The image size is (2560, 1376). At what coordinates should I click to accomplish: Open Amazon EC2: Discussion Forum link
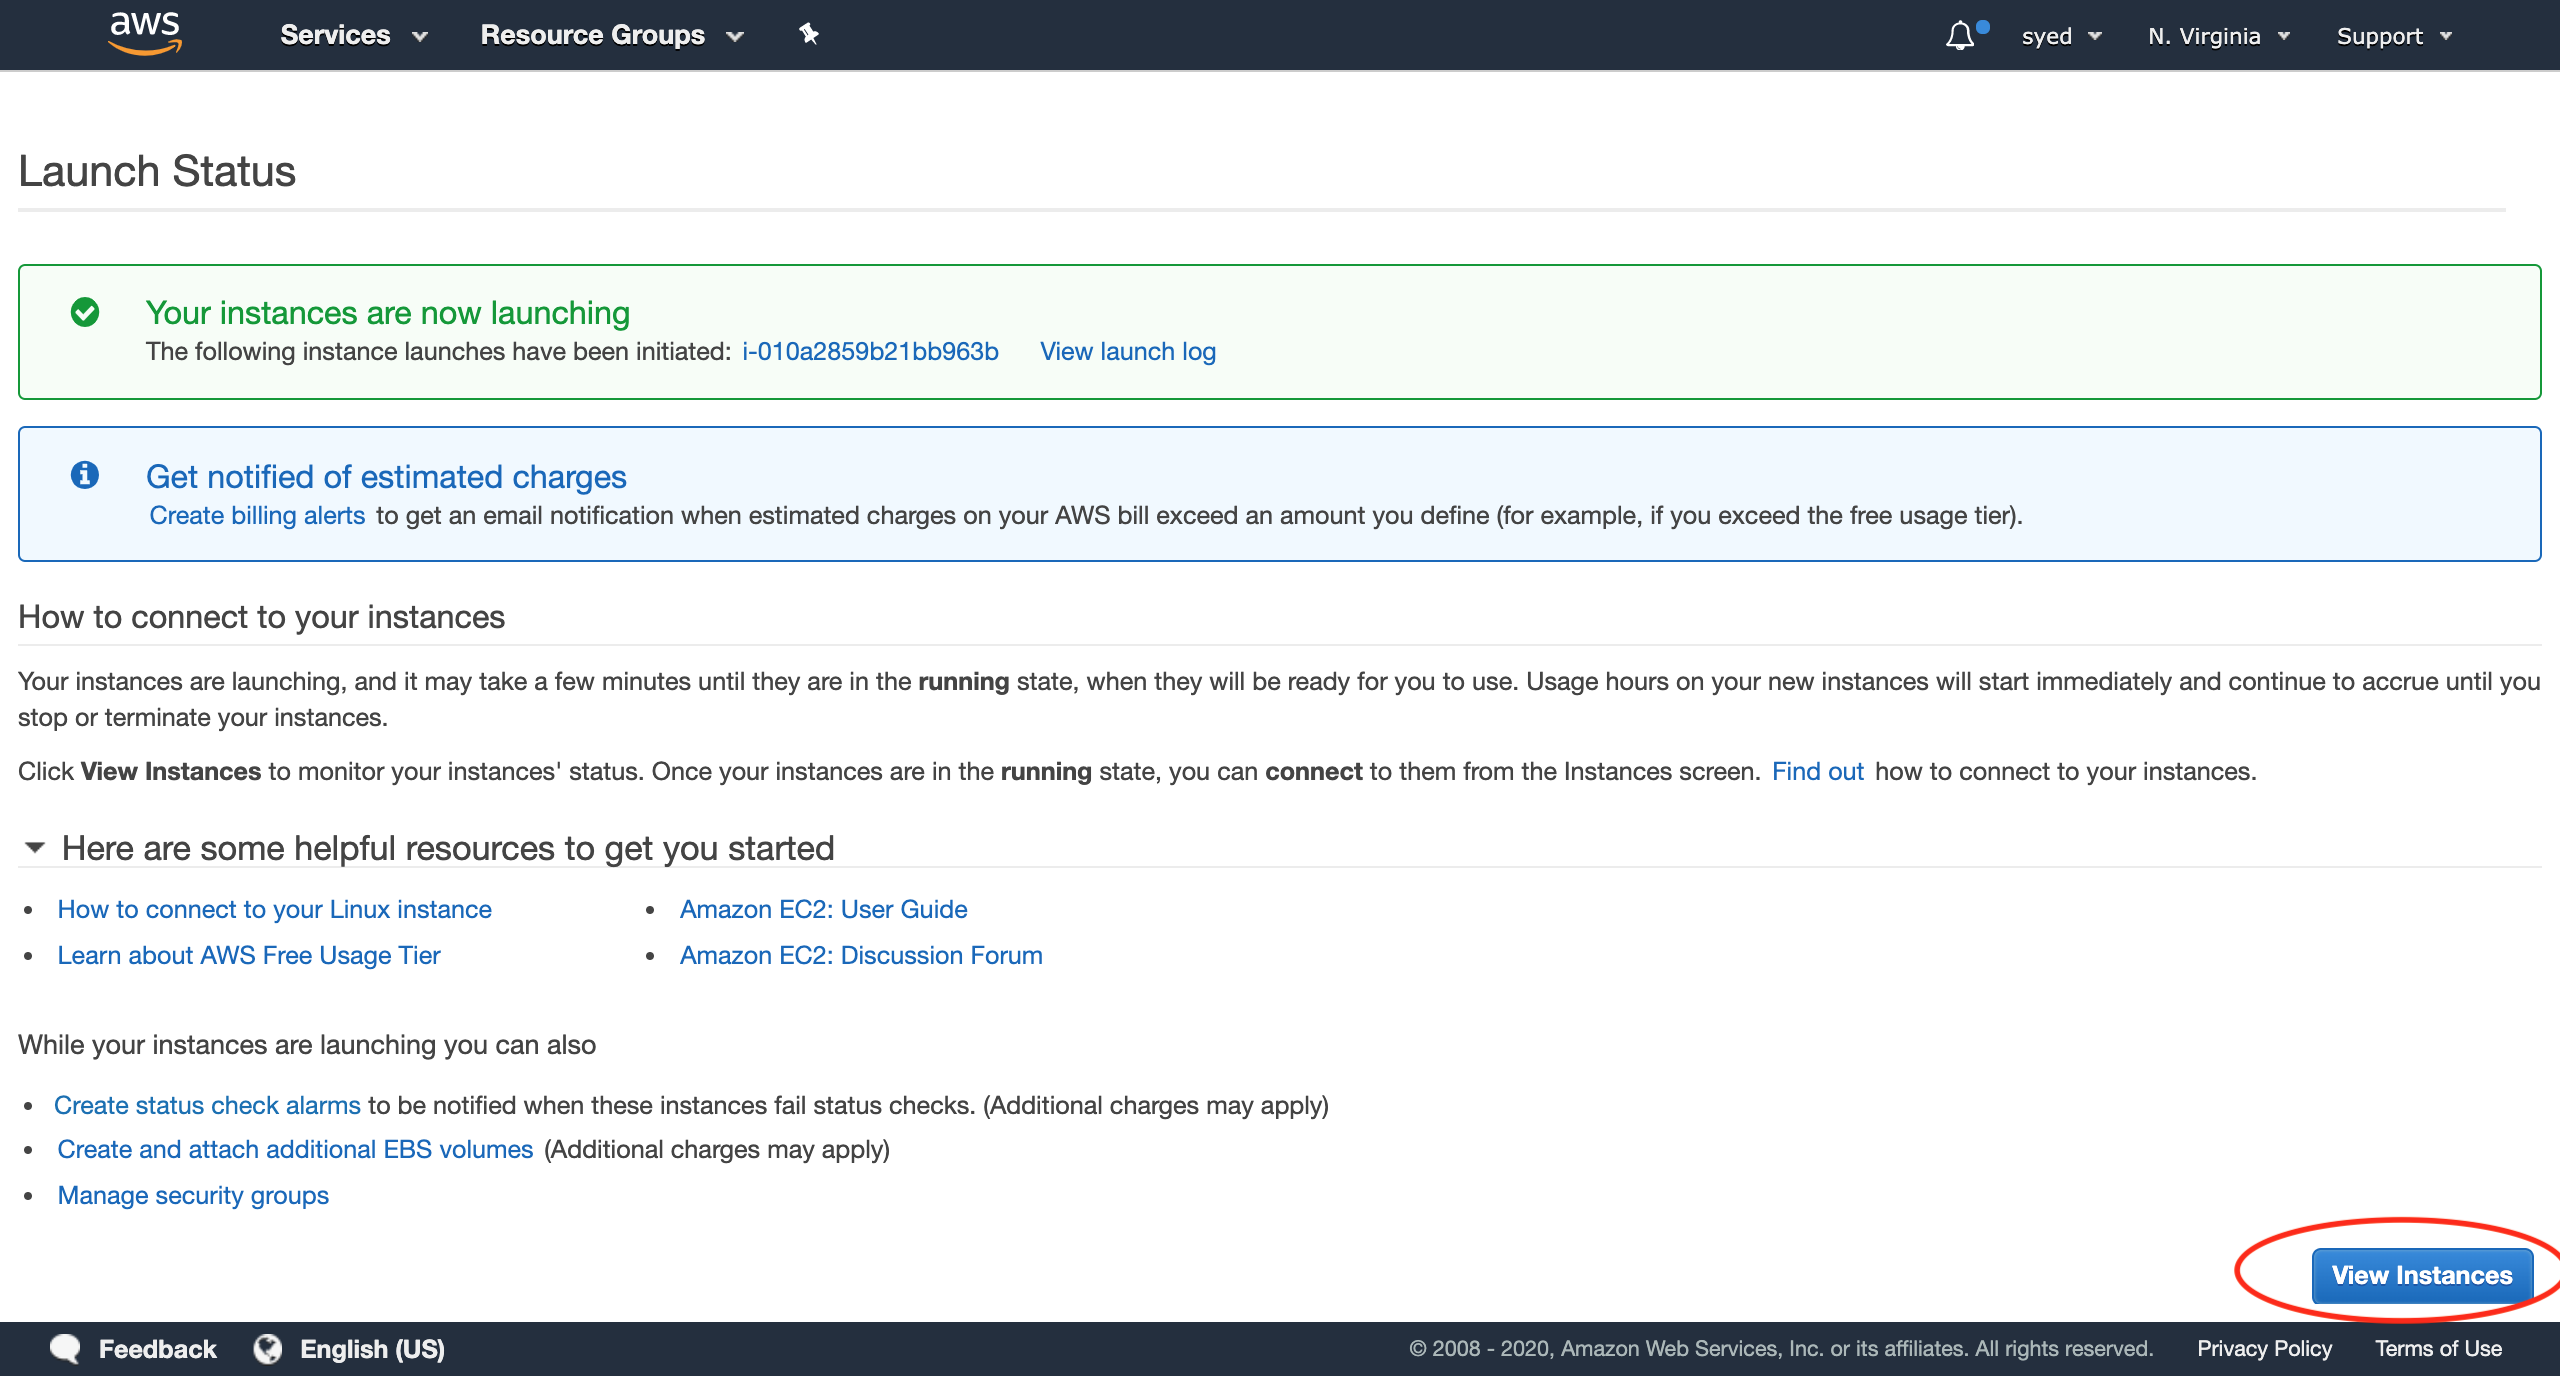(x=861, y=955)
